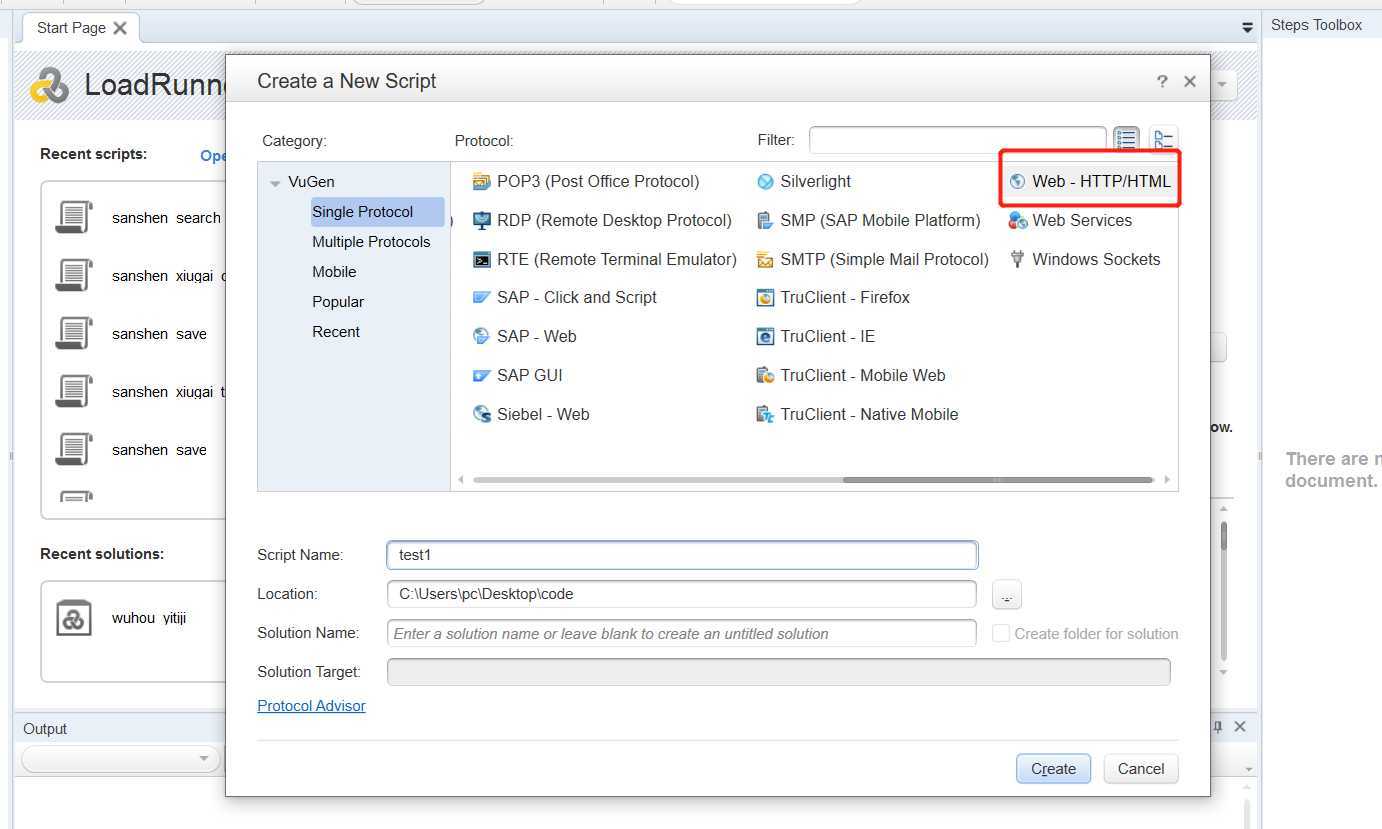The image size is (1382, 829).
Task: Select Single Protocol category
Action: pos(377,212)
